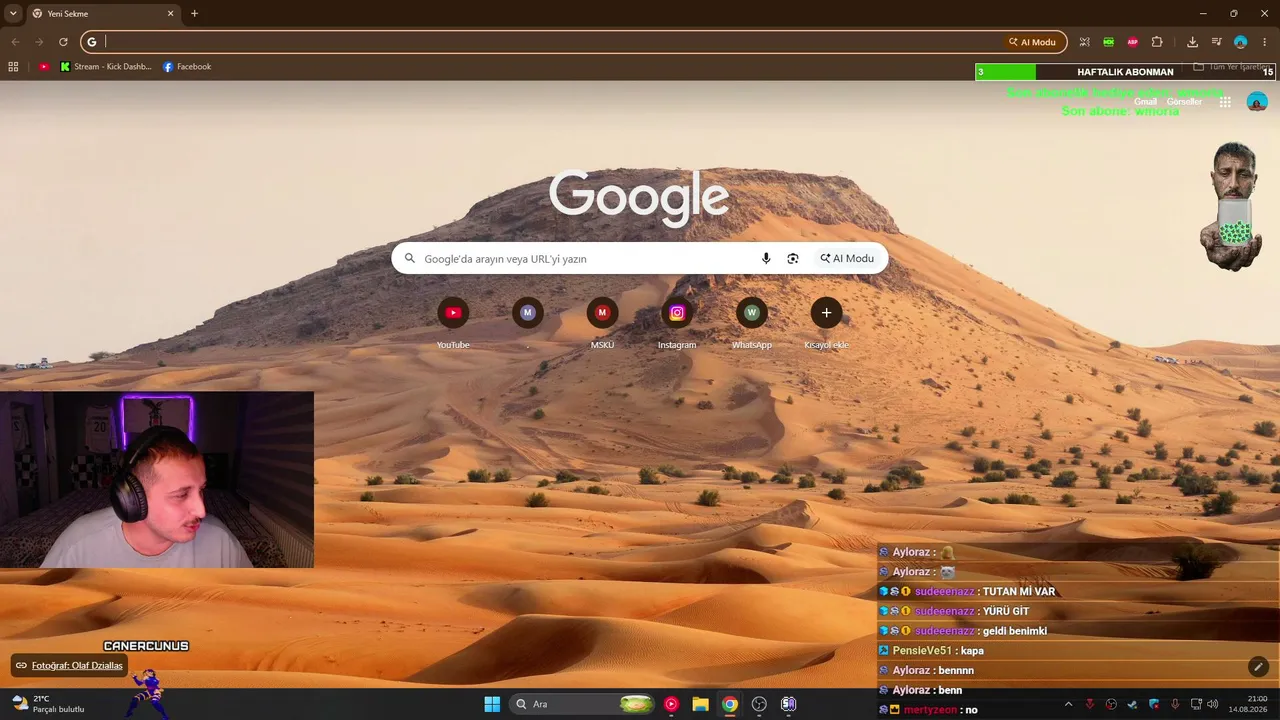Switch to Chrome on the taskbar
The image size is (1280, 720).
coord(730,704)
